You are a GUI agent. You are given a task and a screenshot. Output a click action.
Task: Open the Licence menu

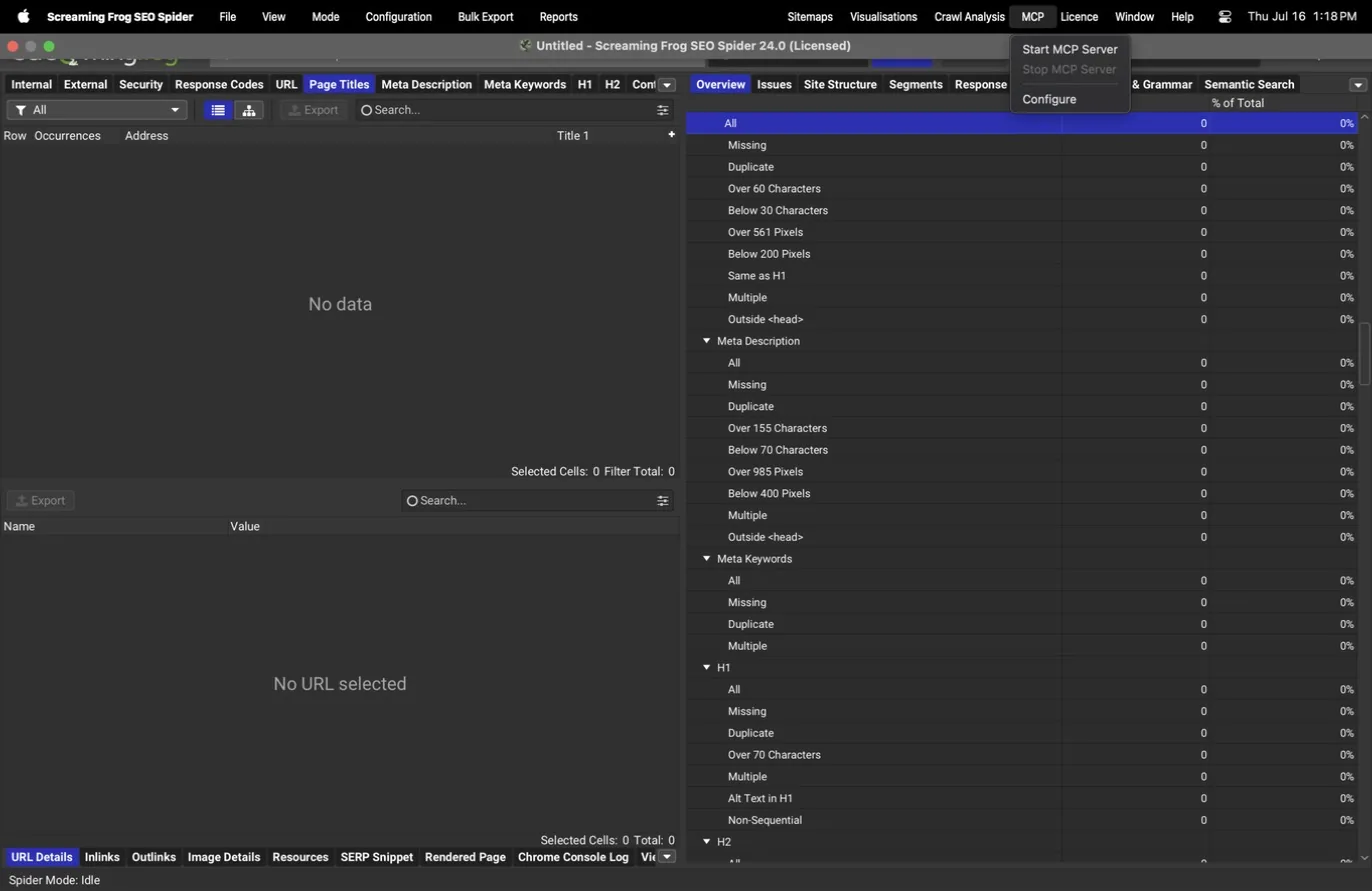click(1079, 17)
